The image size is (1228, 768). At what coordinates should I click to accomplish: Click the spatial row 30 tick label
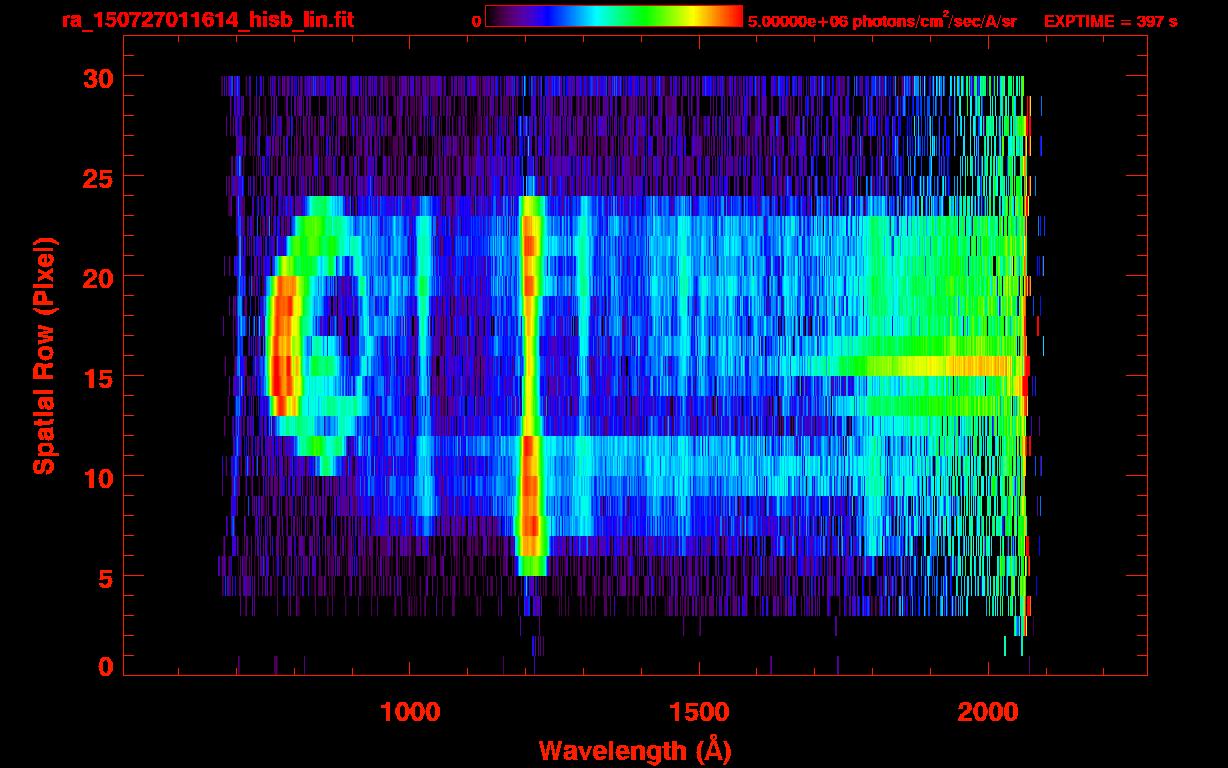coord(99,77)
